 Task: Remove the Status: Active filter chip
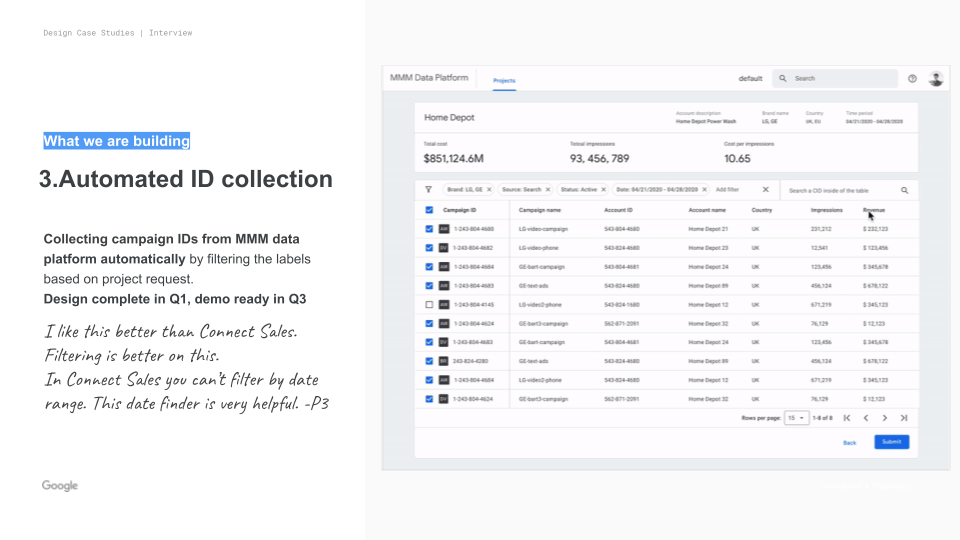604,190
